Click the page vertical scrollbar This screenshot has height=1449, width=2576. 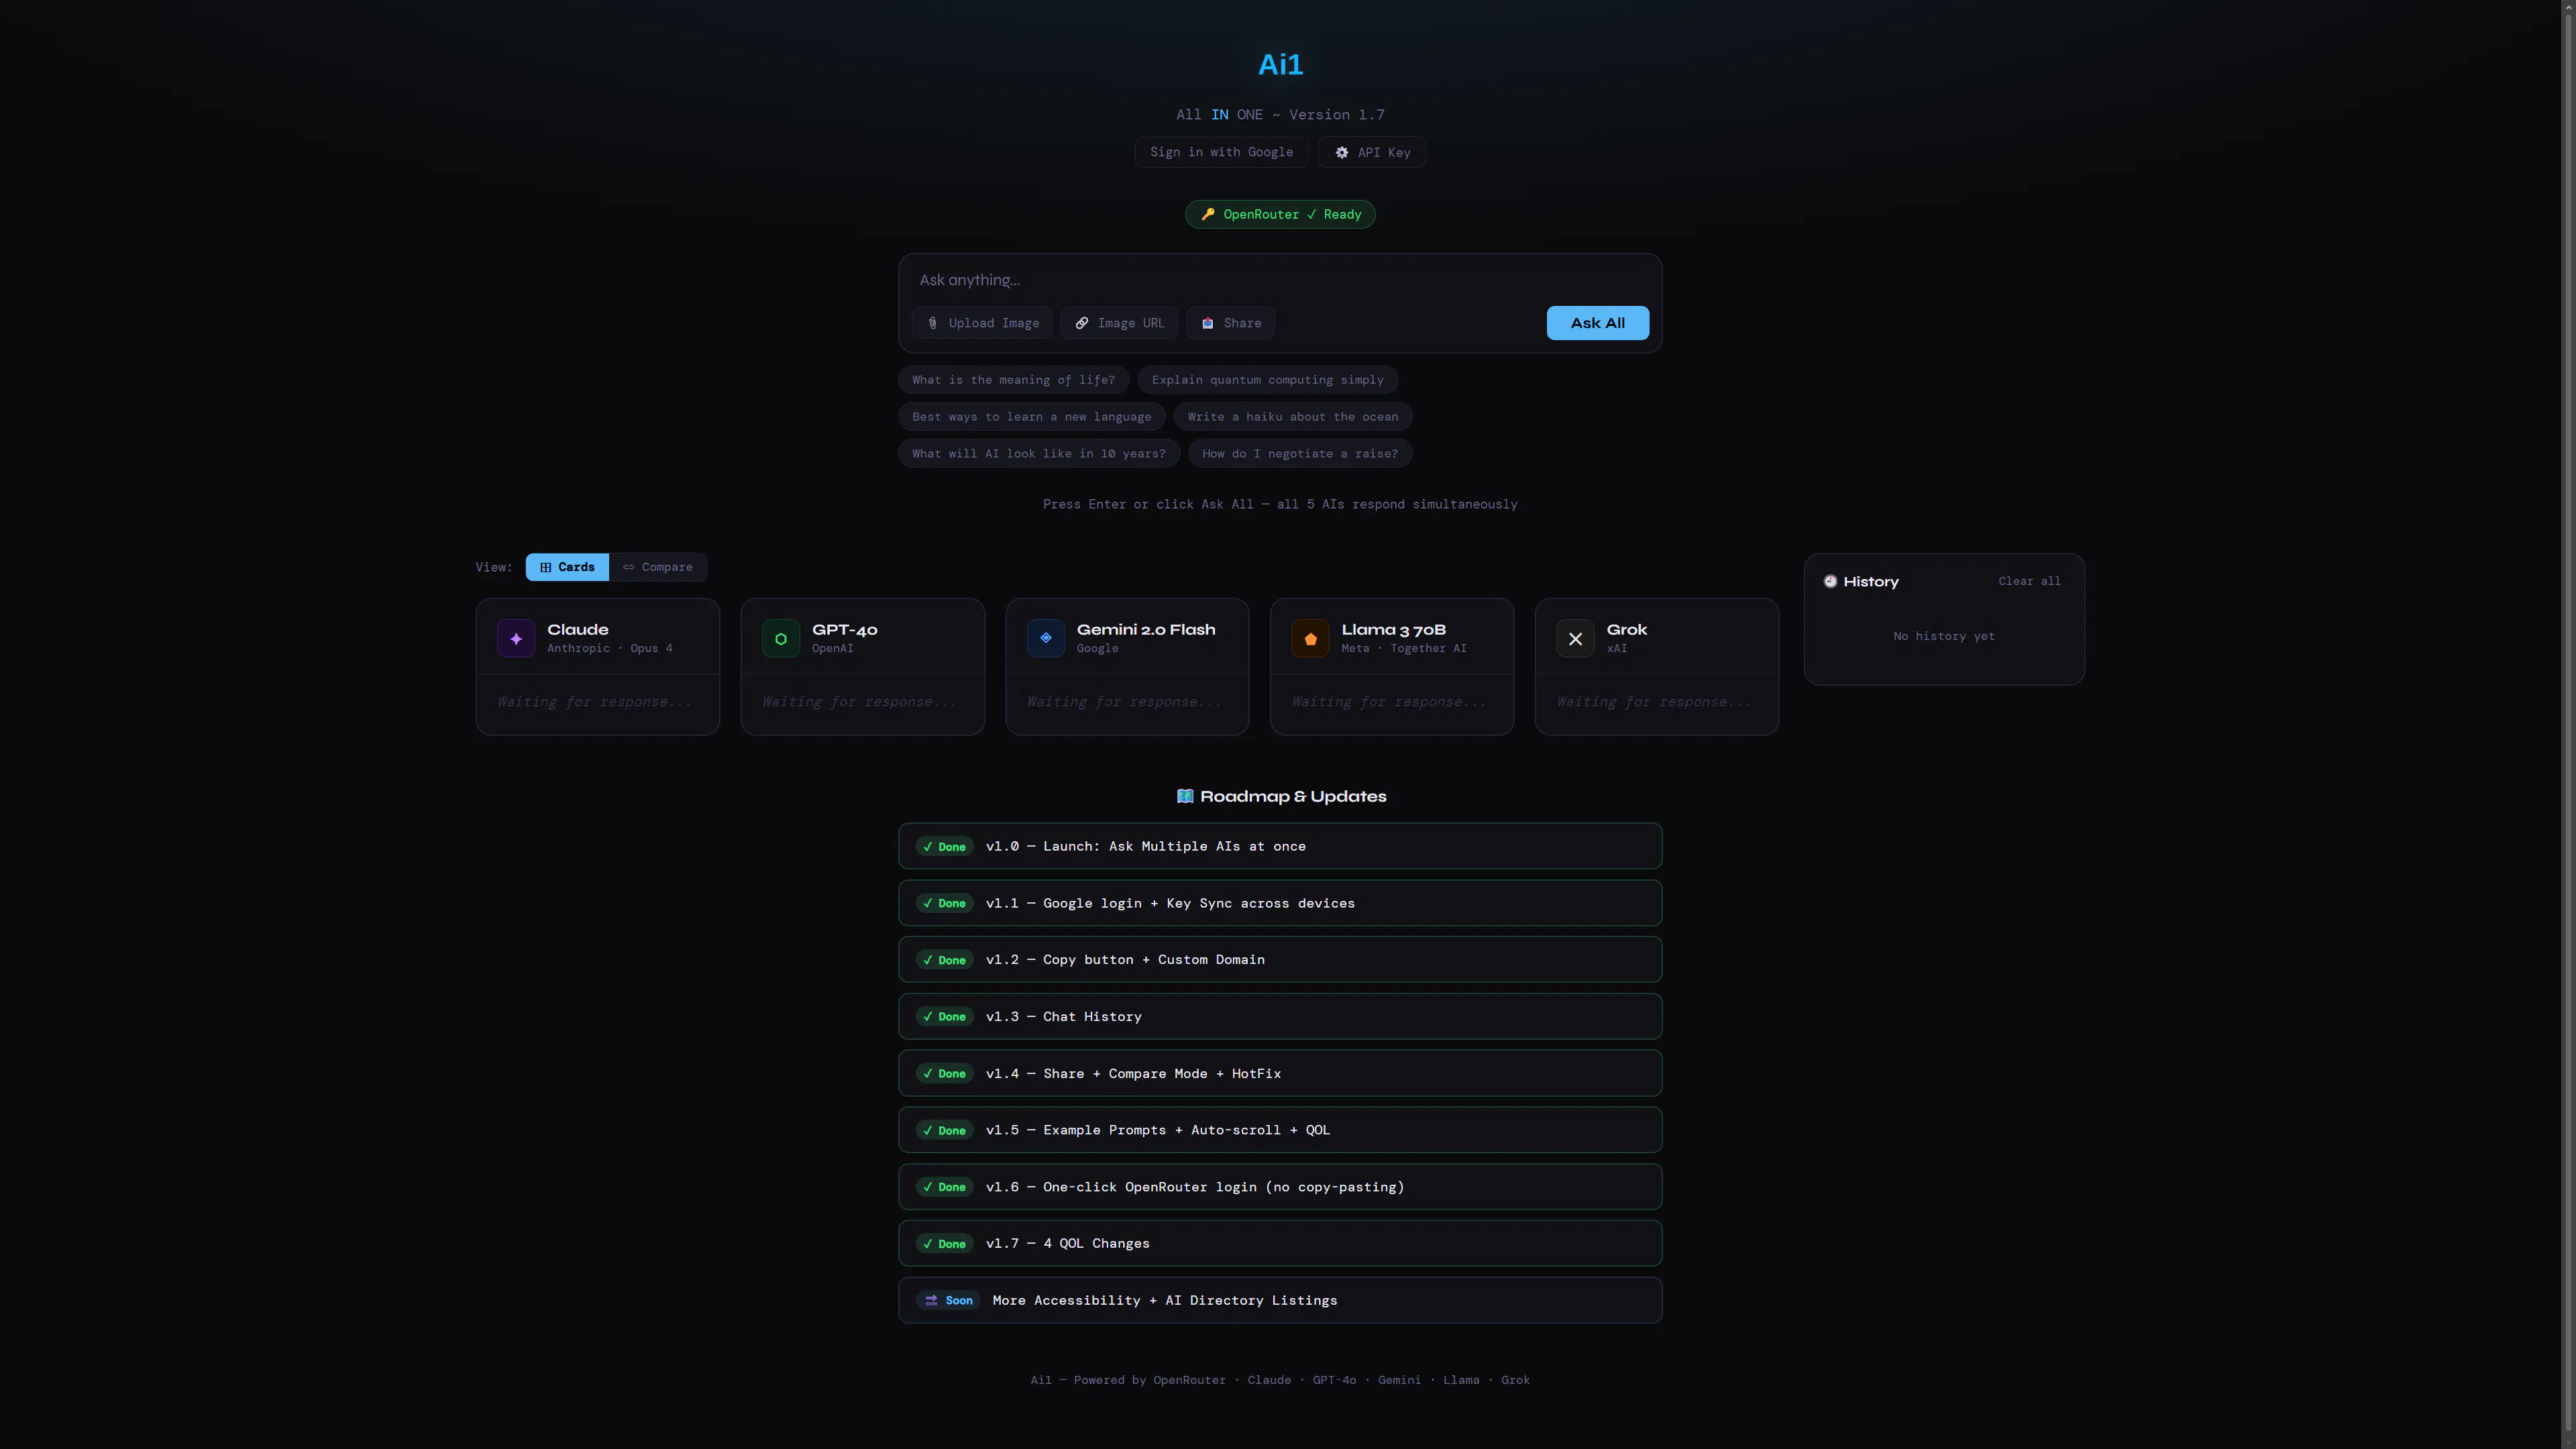coord(2568,724)
